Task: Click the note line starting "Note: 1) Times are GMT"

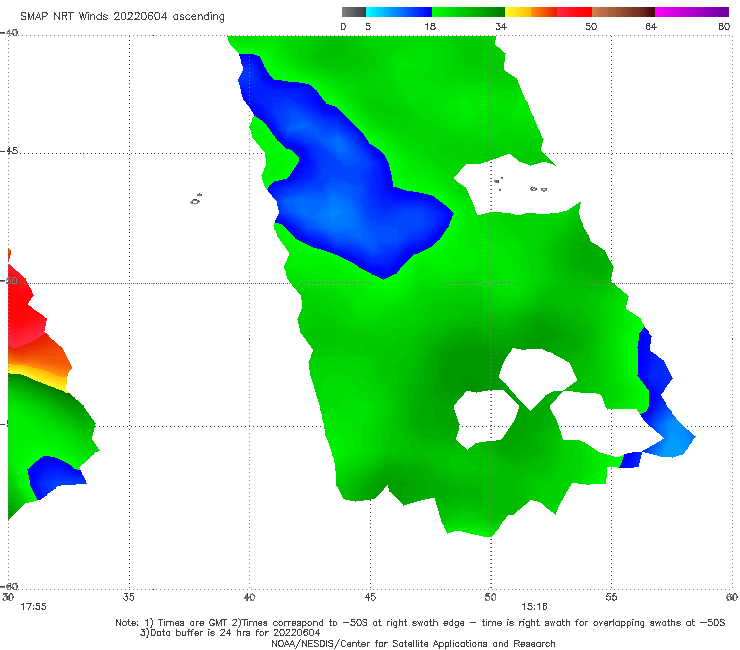Action: coord(420,623)
